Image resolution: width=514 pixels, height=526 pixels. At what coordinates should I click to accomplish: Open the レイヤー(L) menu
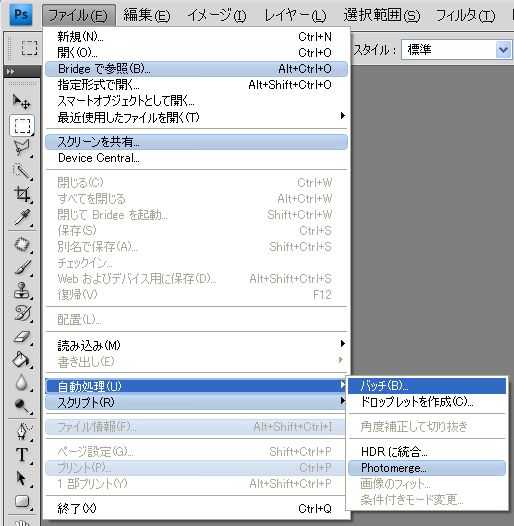coord(295,15)
